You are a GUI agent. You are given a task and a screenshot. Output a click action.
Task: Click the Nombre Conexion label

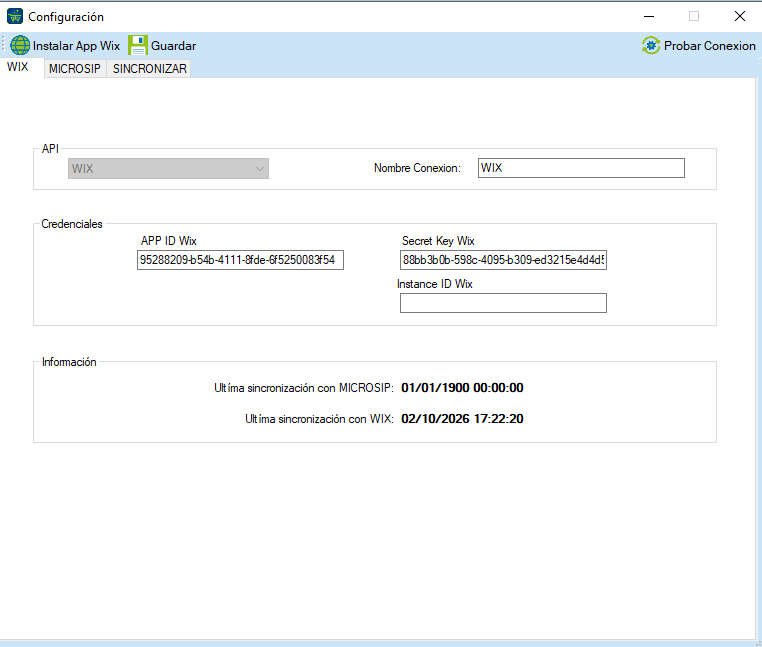[417, 168]
